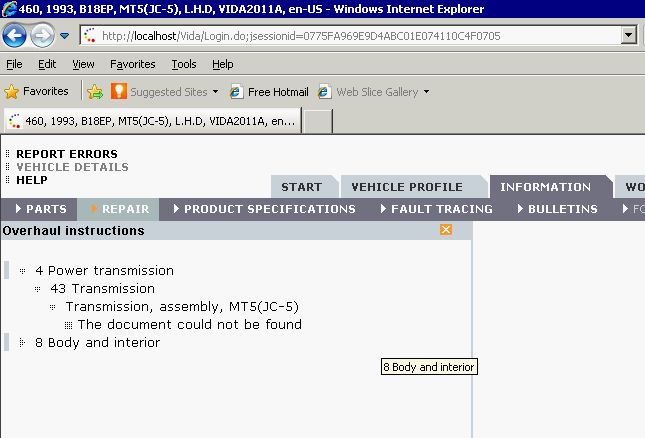Screen dimensions: 645x438
Task: Open the FAULT TRACING sub-tab
Action: coord(436,209)
